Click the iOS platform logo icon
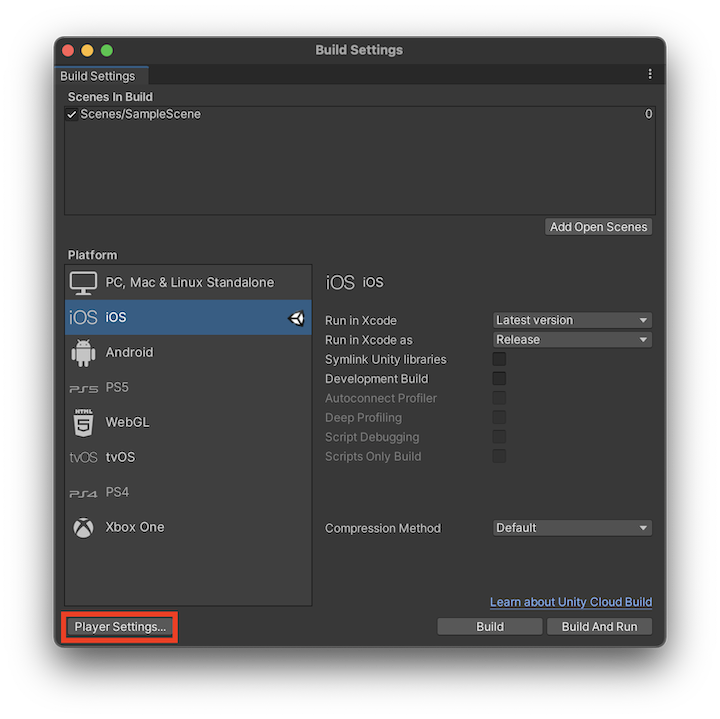The height and width of the screenshot is (719, 720). click(x=83, y=317)
